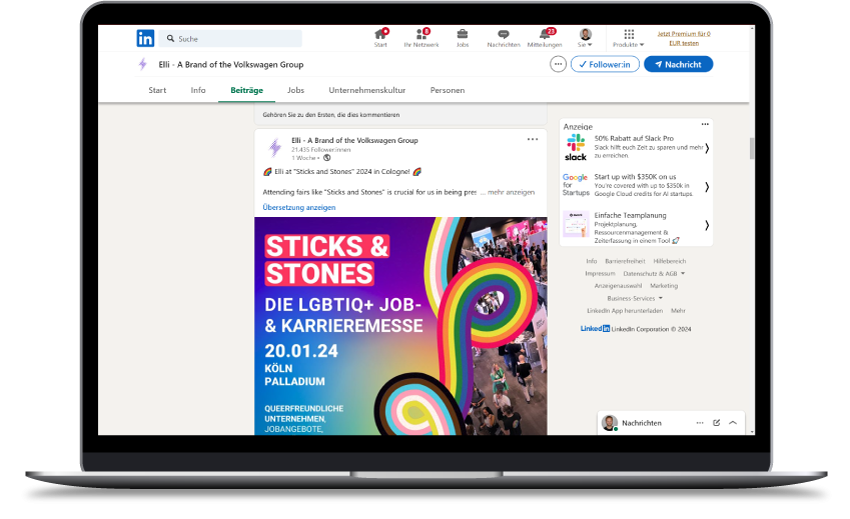Click into the Suche search field
The width and height of the screenshot is (850, 519).
(230, 39)
